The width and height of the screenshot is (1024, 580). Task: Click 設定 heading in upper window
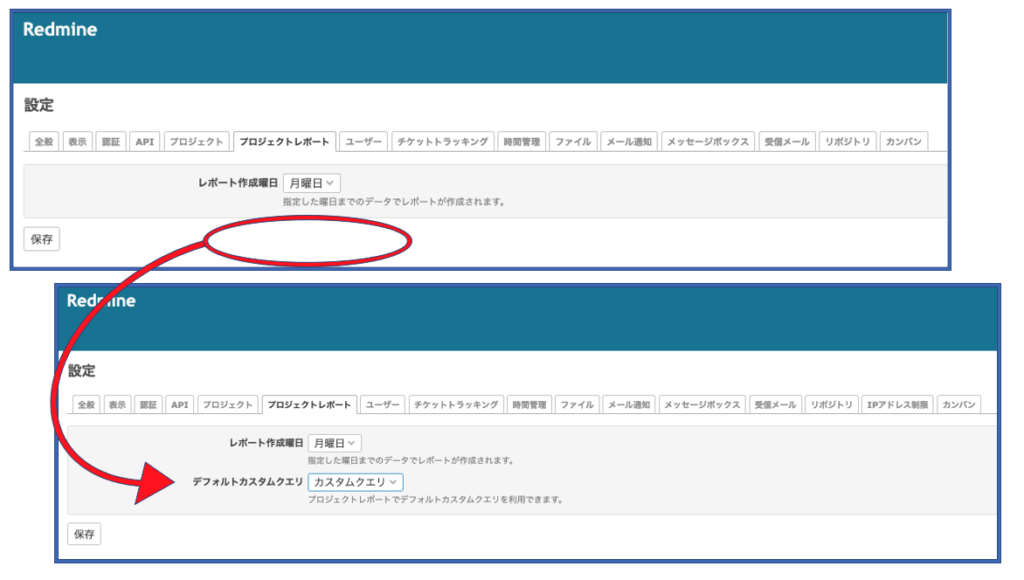click(39, 105)
